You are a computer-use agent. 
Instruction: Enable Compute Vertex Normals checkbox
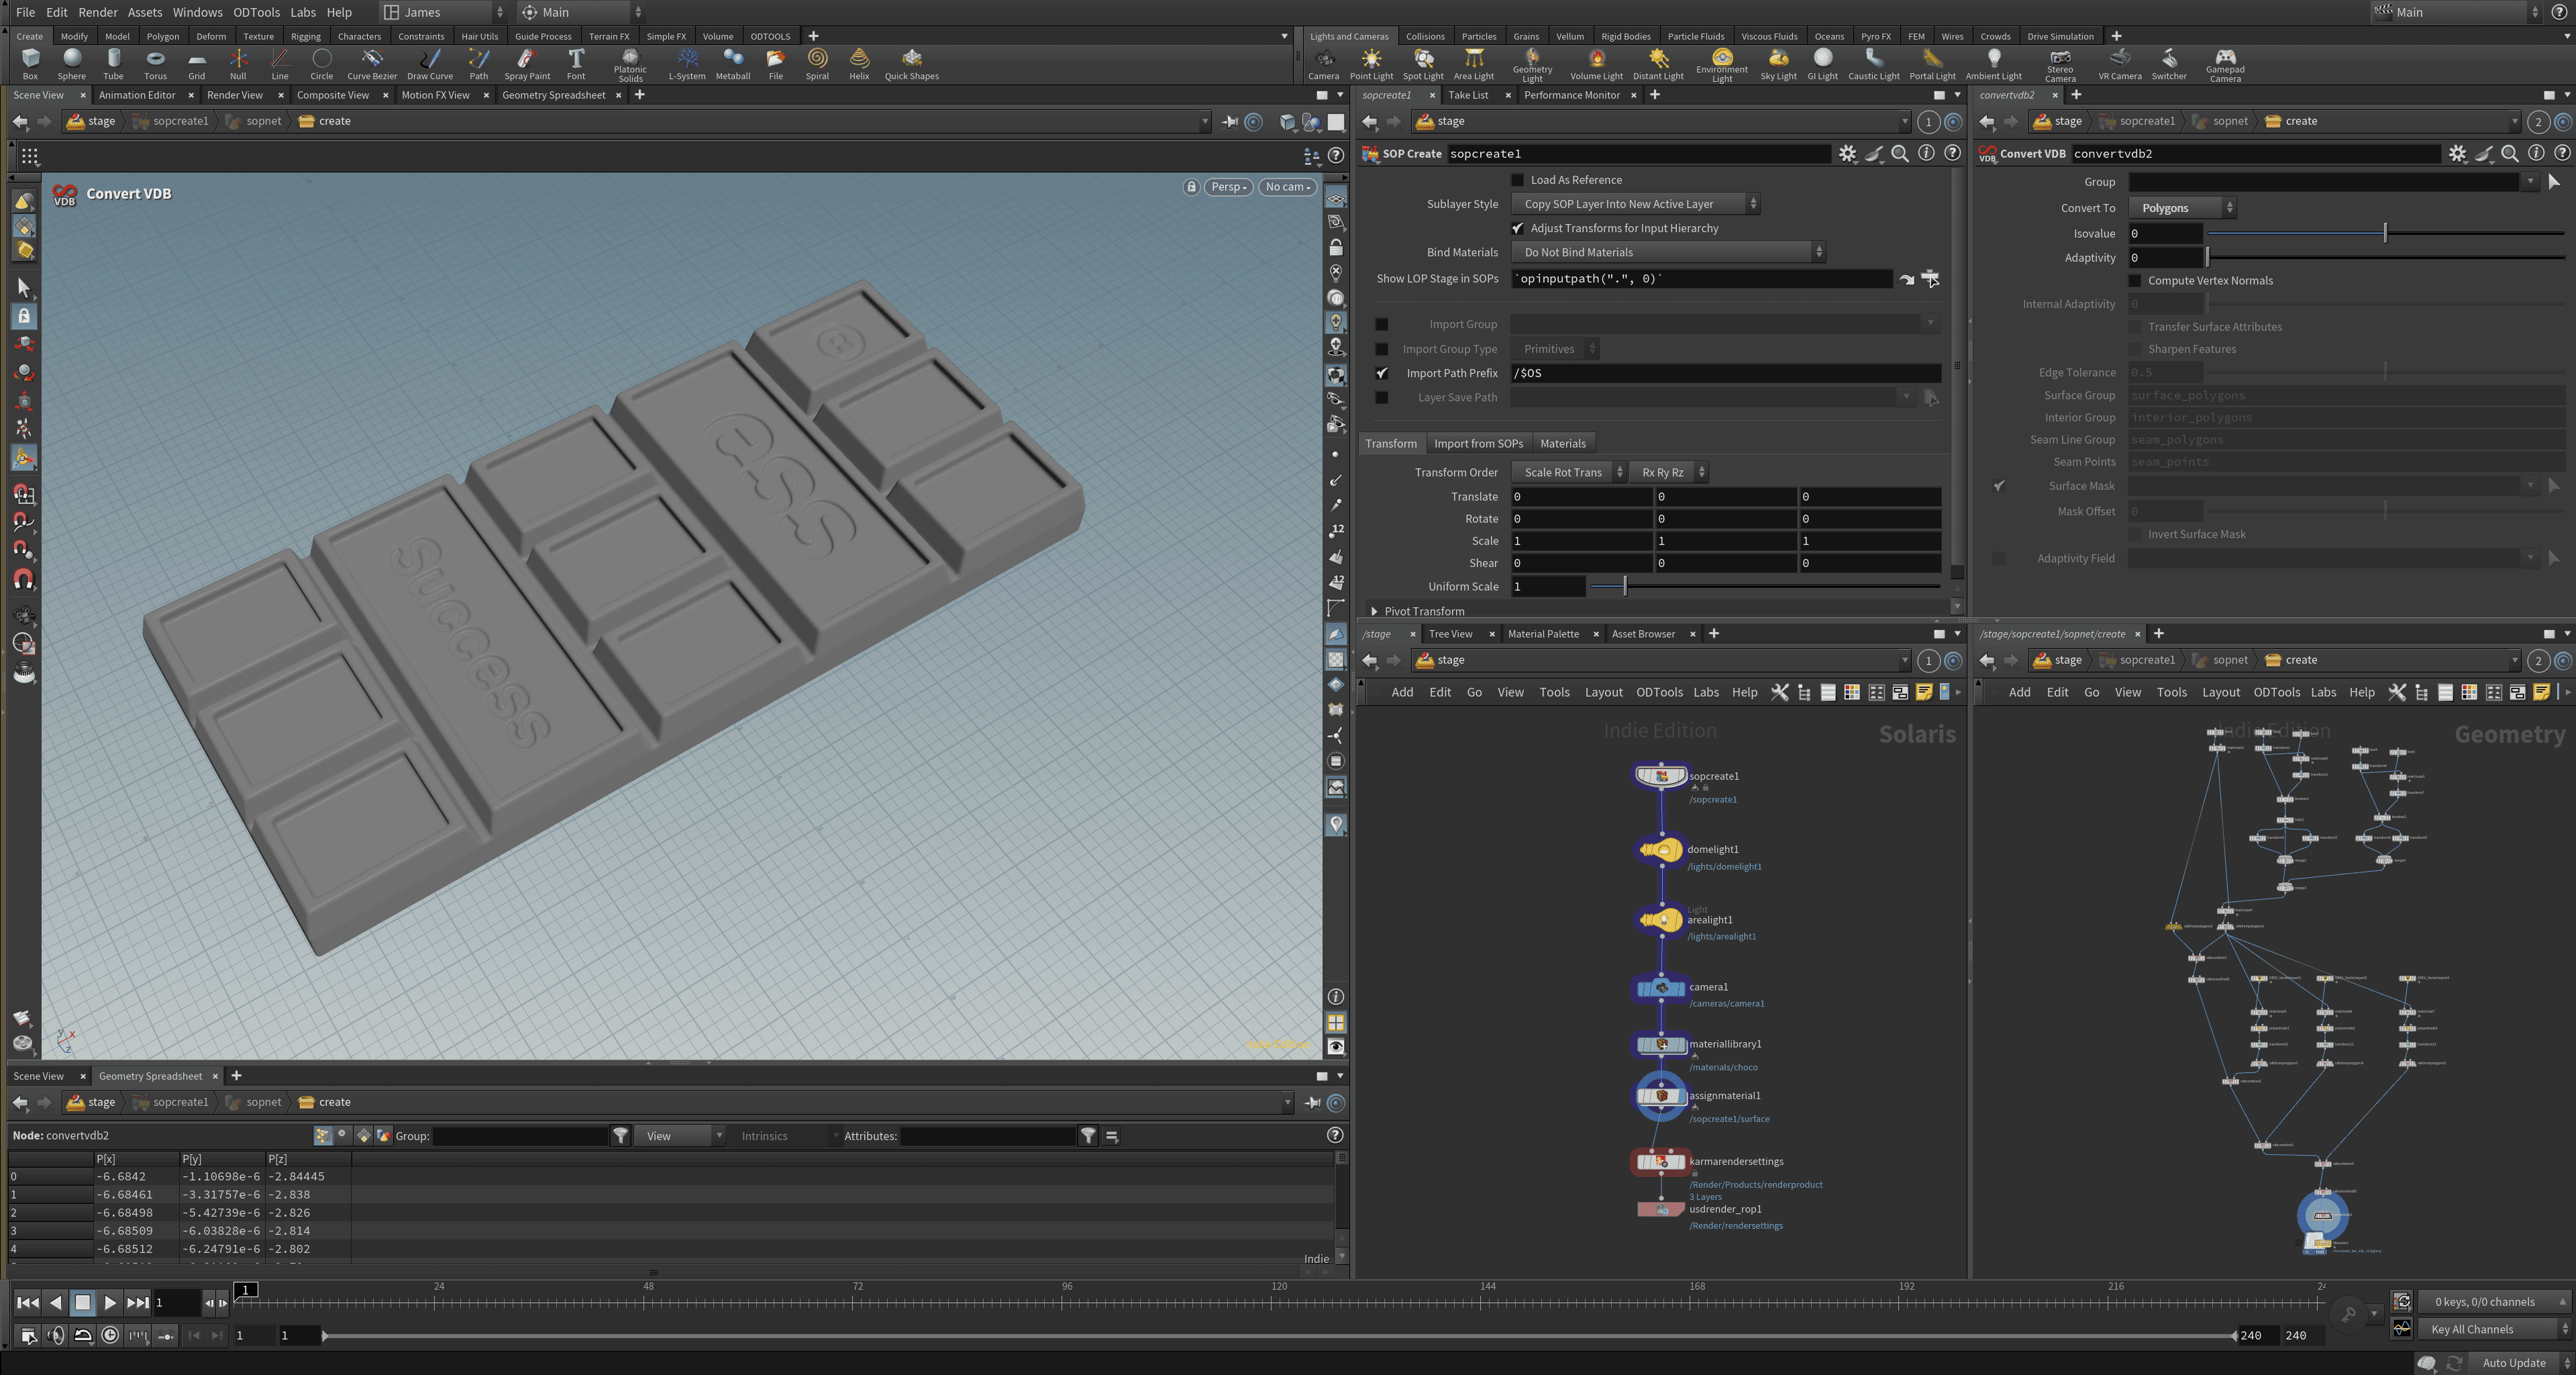pos(2135,281)
